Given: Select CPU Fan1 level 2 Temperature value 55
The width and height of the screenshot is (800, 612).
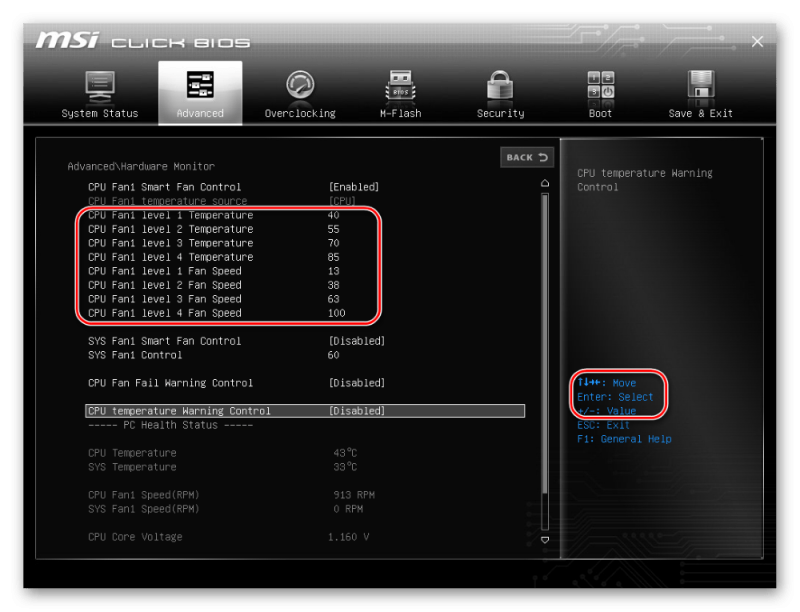Looking at the screenshot, I should (x=333, y=229).
